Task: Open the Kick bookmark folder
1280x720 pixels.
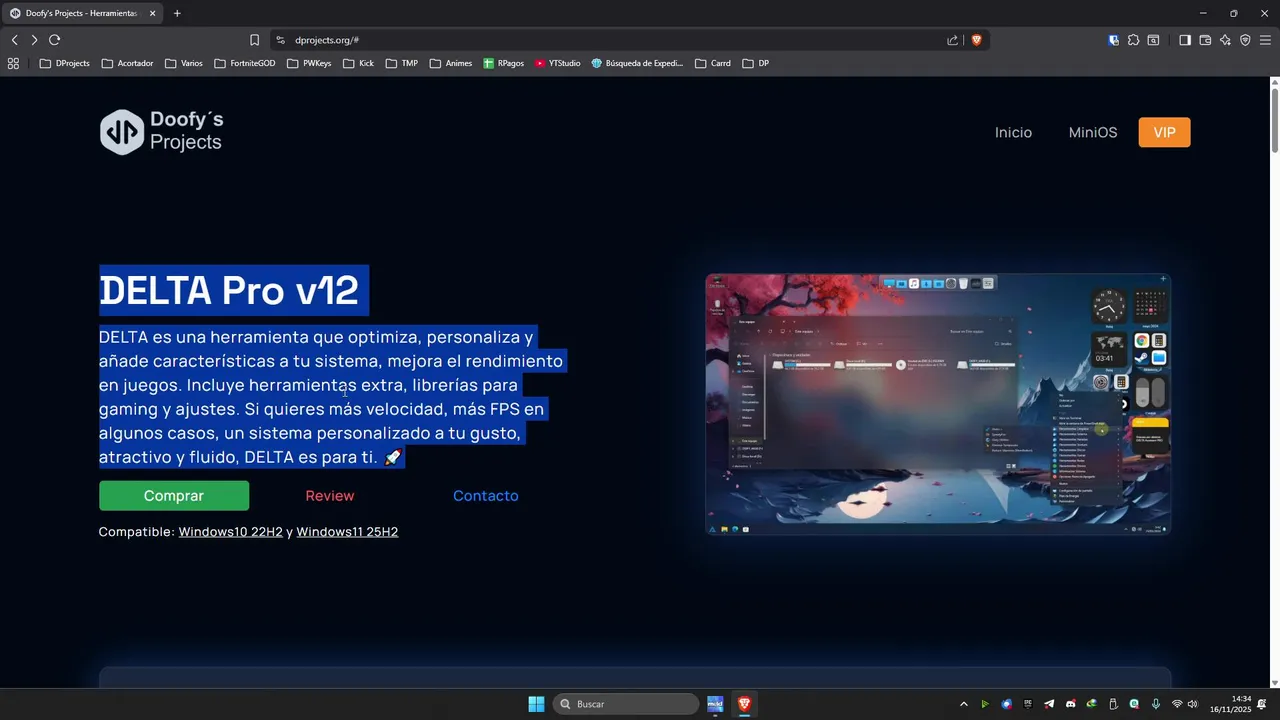Action: coord(358,63)
